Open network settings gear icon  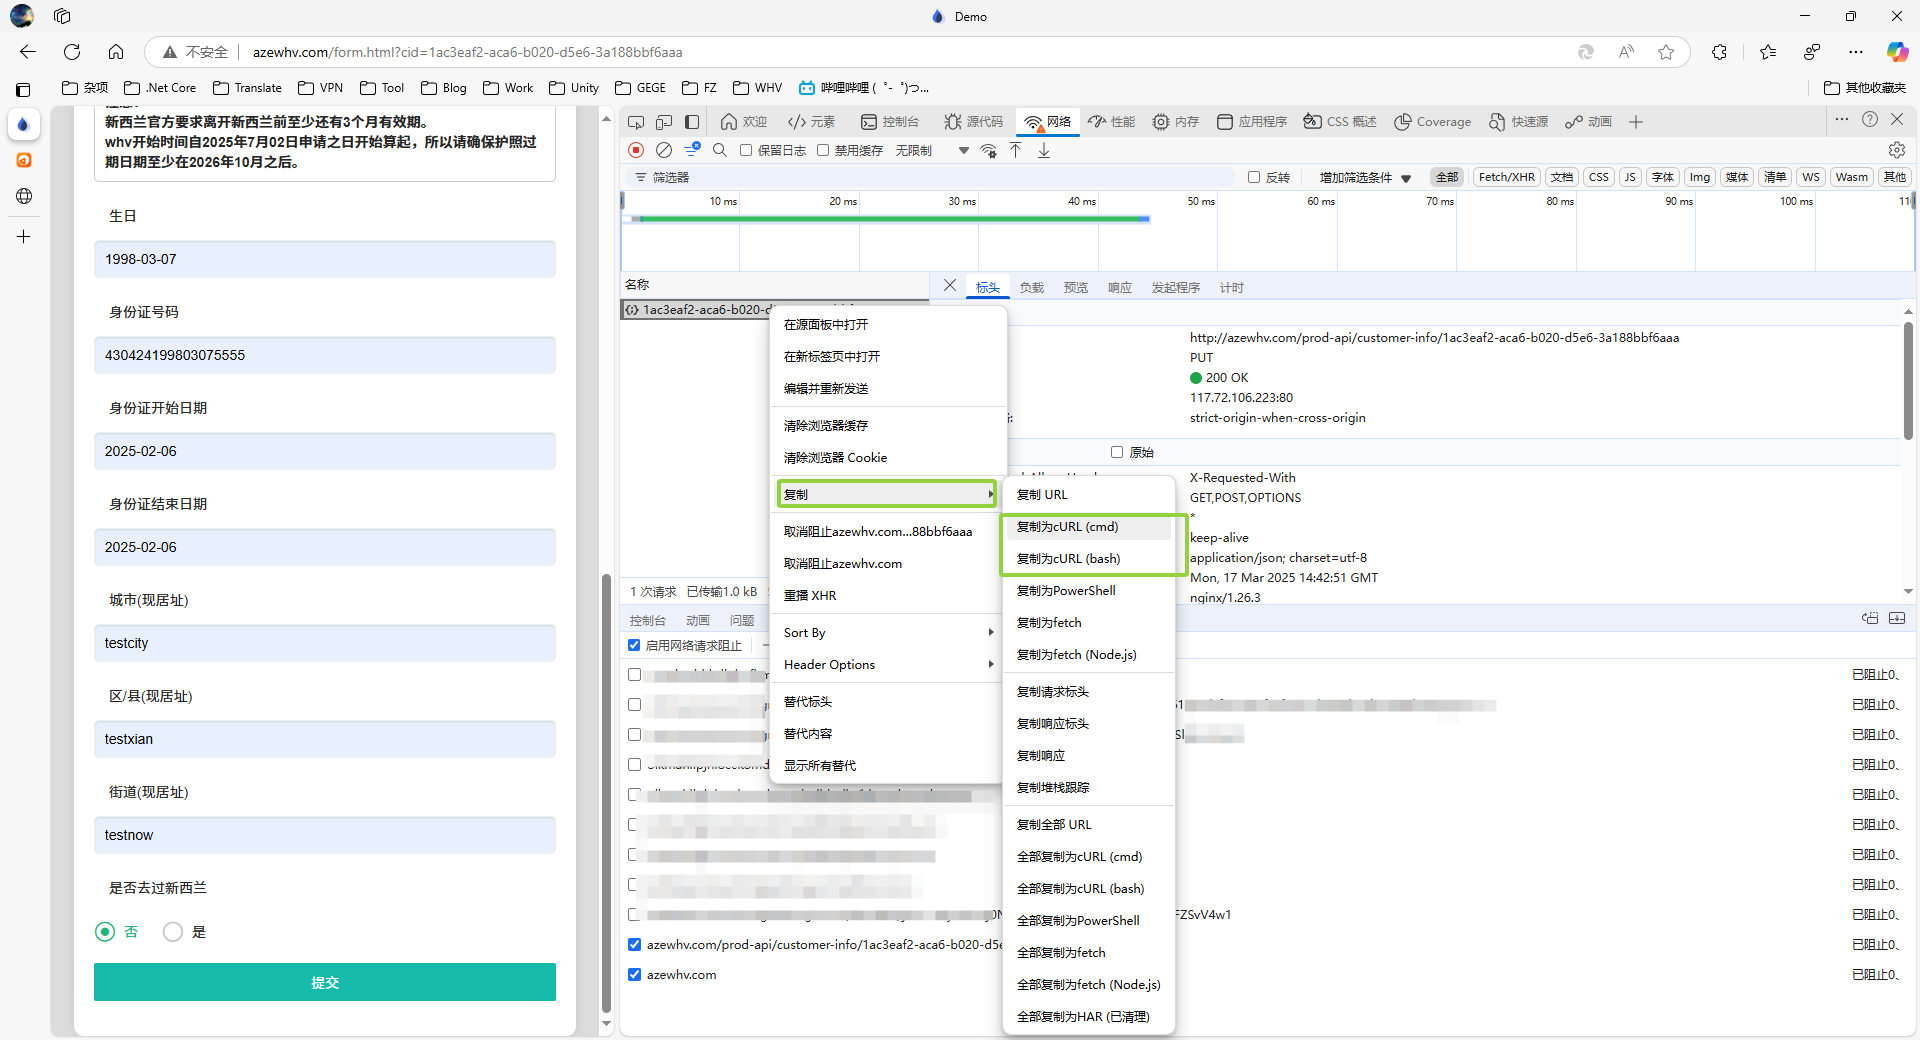(1896, 150)
